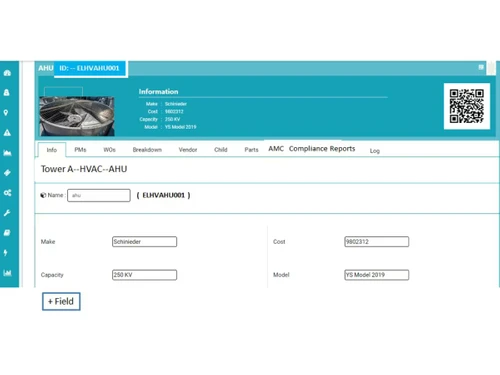Click the user/lock icon in sidebar

[6, 93]
